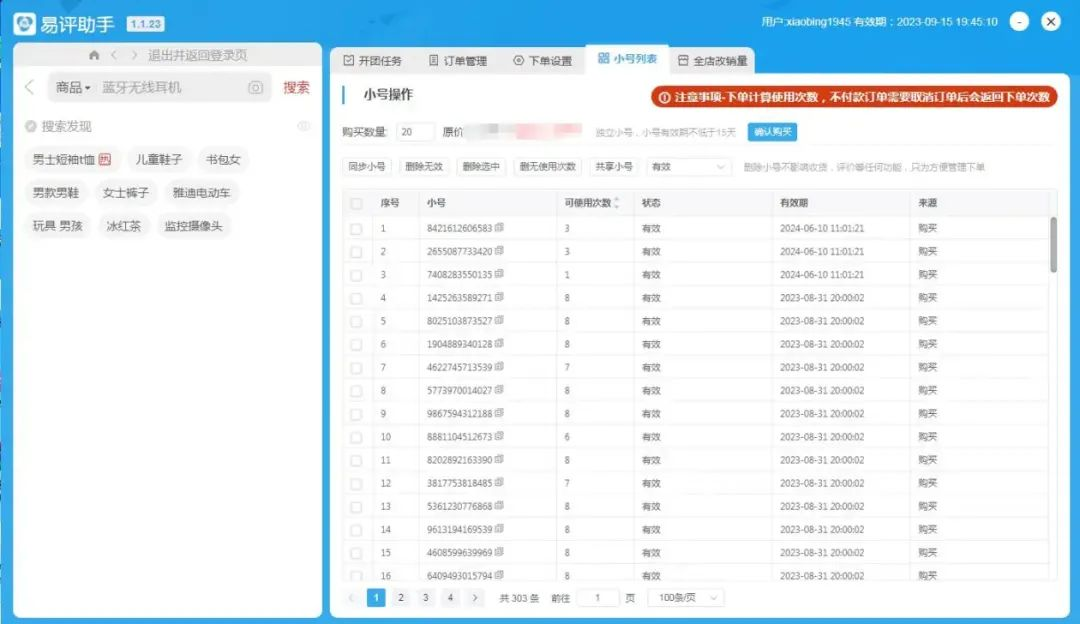This screenshot has height=624, width=1080.
Task: Click the forward arrow navigation icon
Action: click(135, 54)
